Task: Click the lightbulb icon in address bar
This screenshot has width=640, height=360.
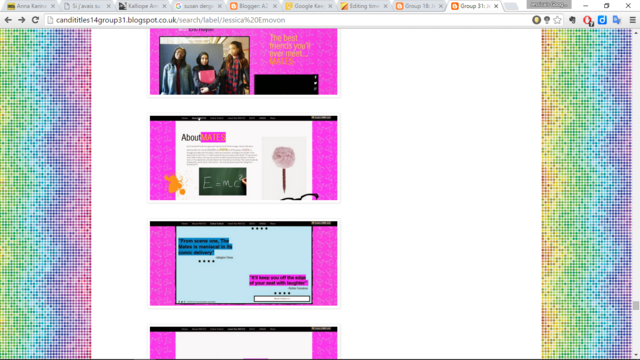Action: coord(547,20)
